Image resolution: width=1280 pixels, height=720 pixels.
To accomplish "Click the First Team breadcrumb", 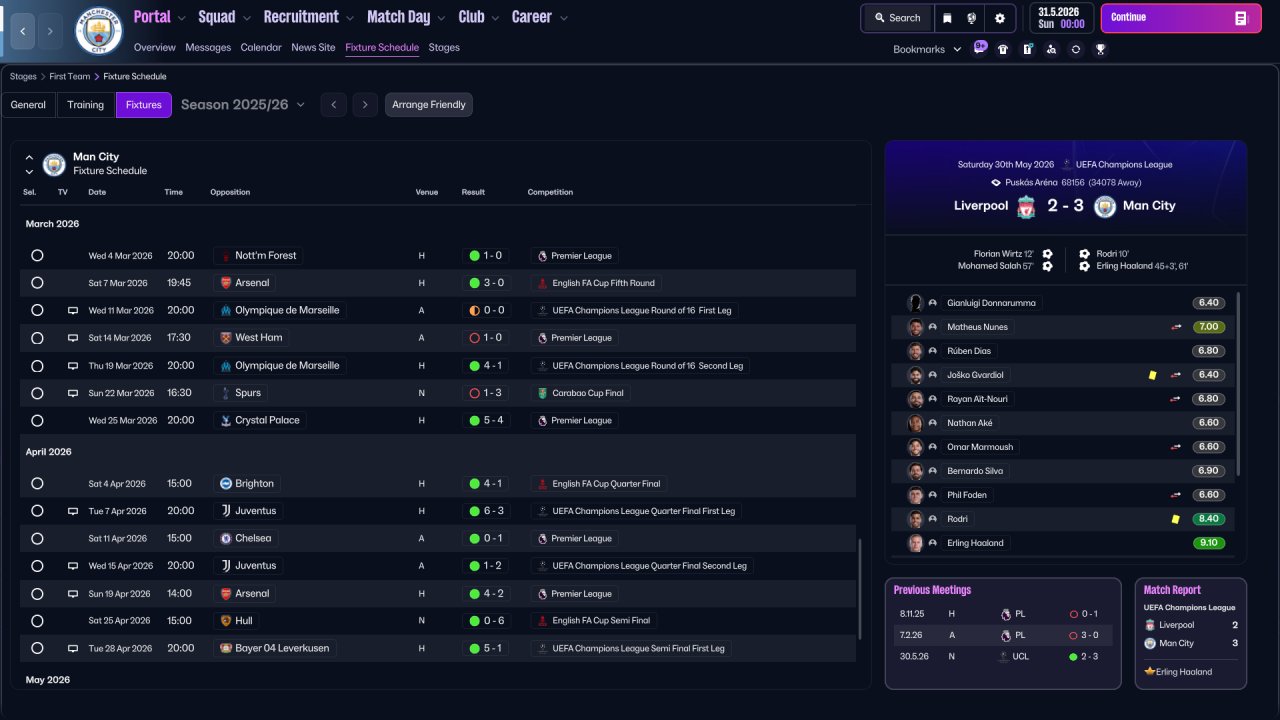I will click(x=70, y=76).
